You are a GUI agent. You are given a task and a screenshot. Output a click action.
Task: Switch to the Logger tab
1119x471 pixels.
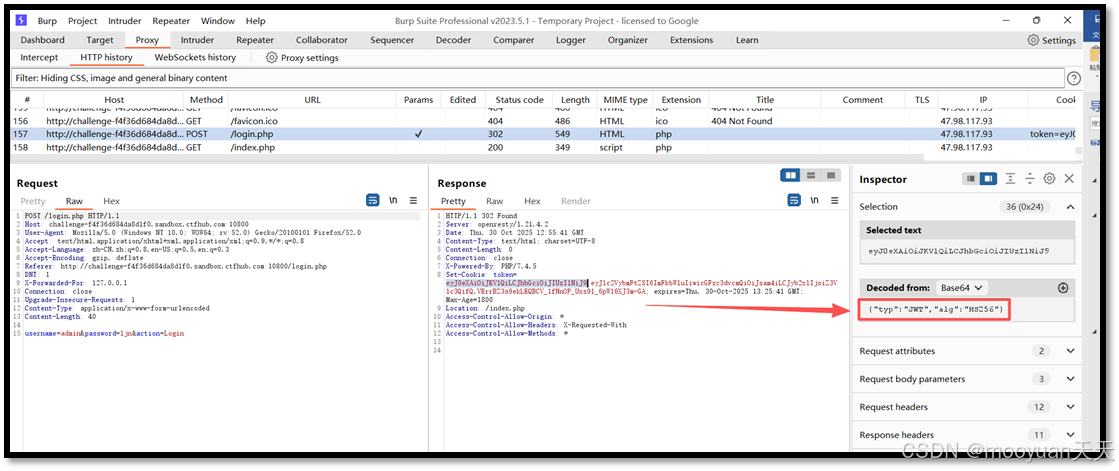(x=571, y=40)
